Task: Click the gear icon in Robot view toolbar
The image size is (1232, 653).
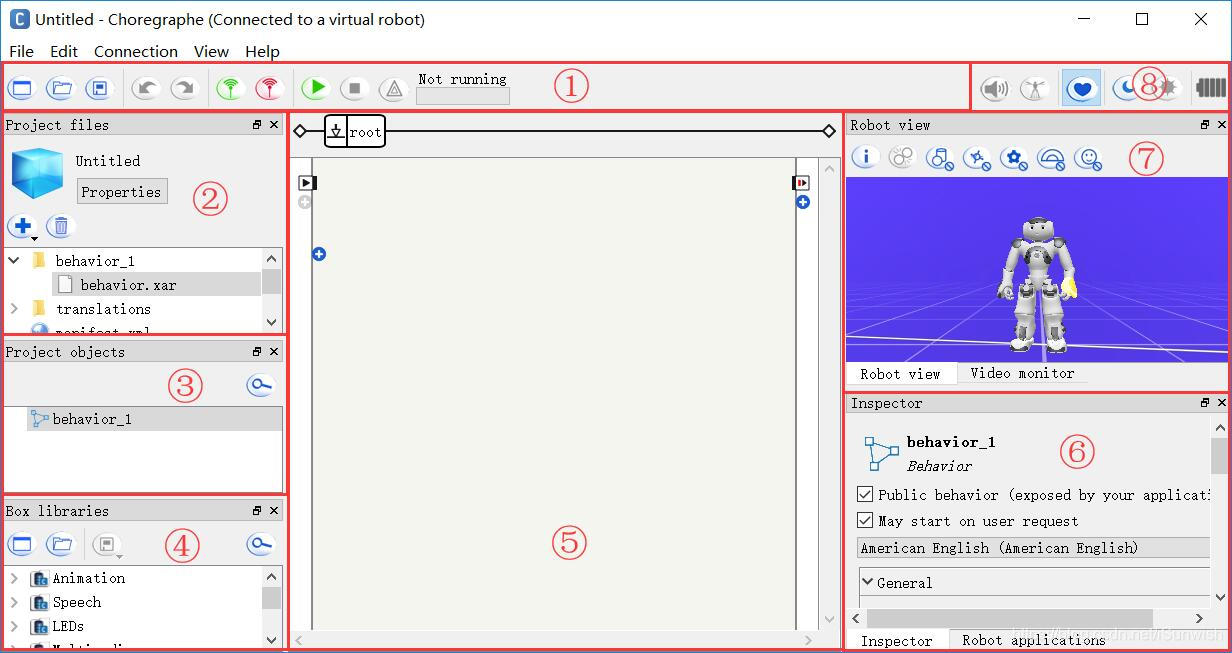Action: (1014, 157)
